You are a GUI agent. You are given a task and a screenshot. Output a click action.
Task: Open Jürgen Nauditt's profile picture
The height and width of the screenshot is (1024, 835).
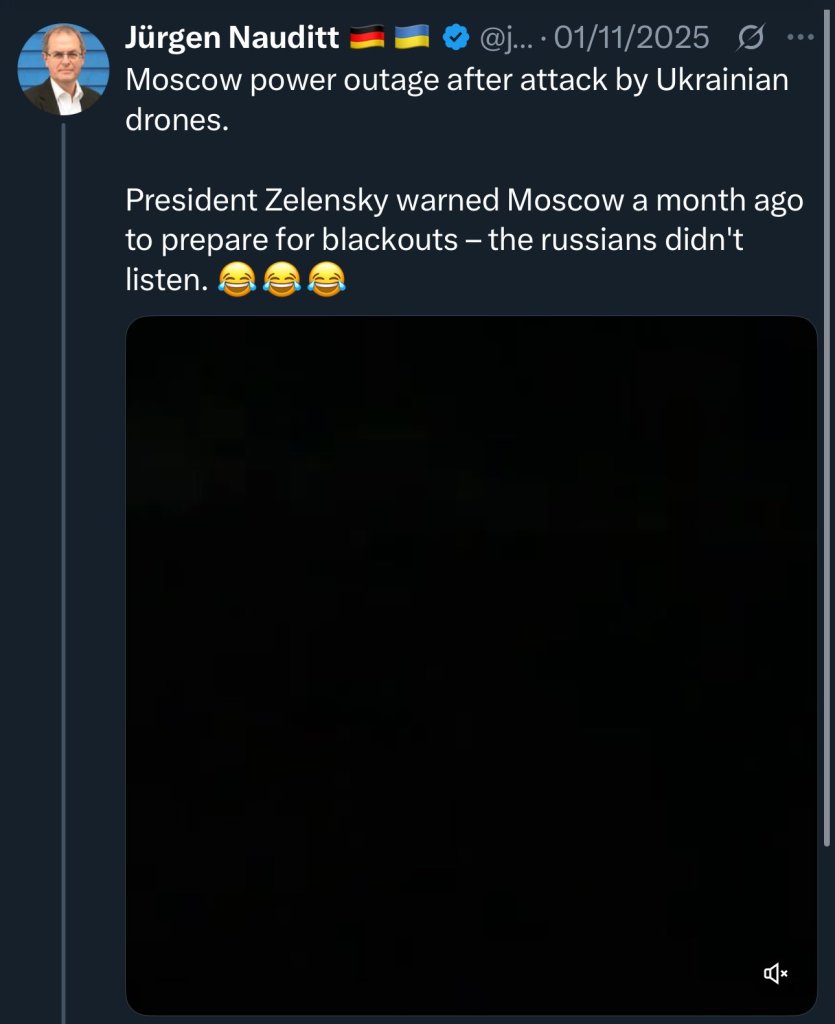(63, 68)
